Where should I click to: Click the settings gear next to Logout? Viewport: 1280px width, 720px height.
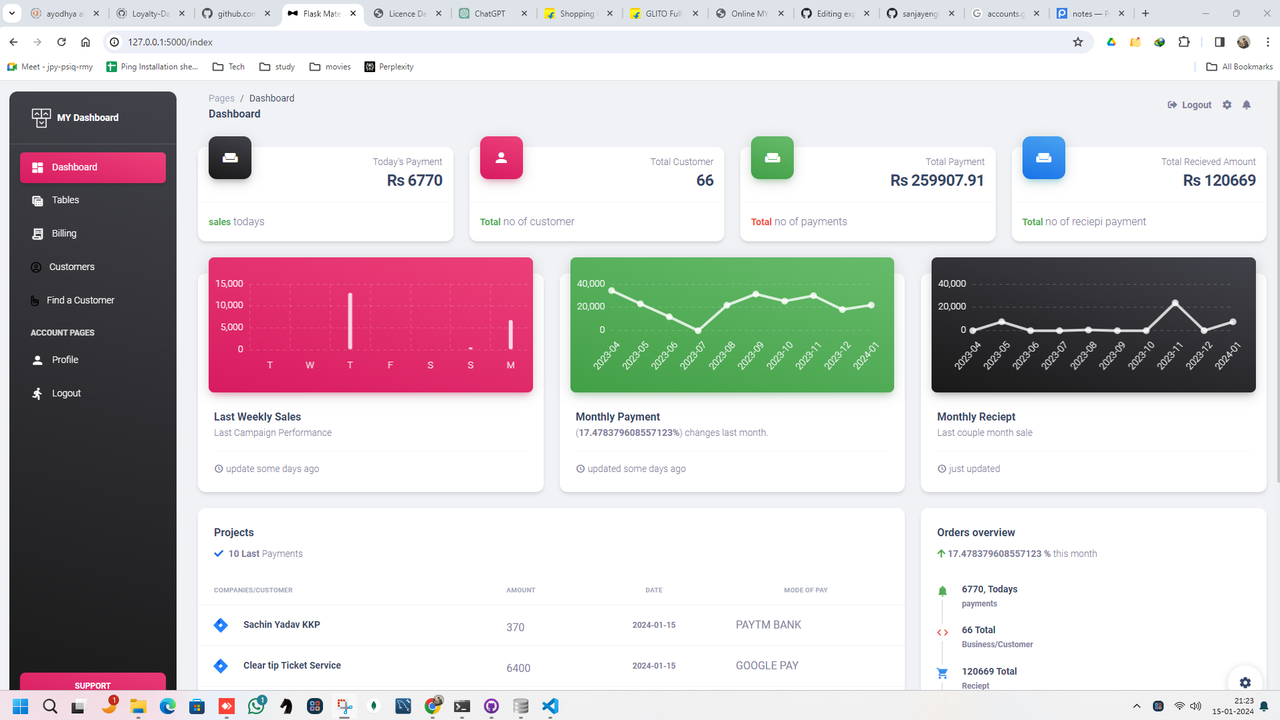click(1227, 104)
